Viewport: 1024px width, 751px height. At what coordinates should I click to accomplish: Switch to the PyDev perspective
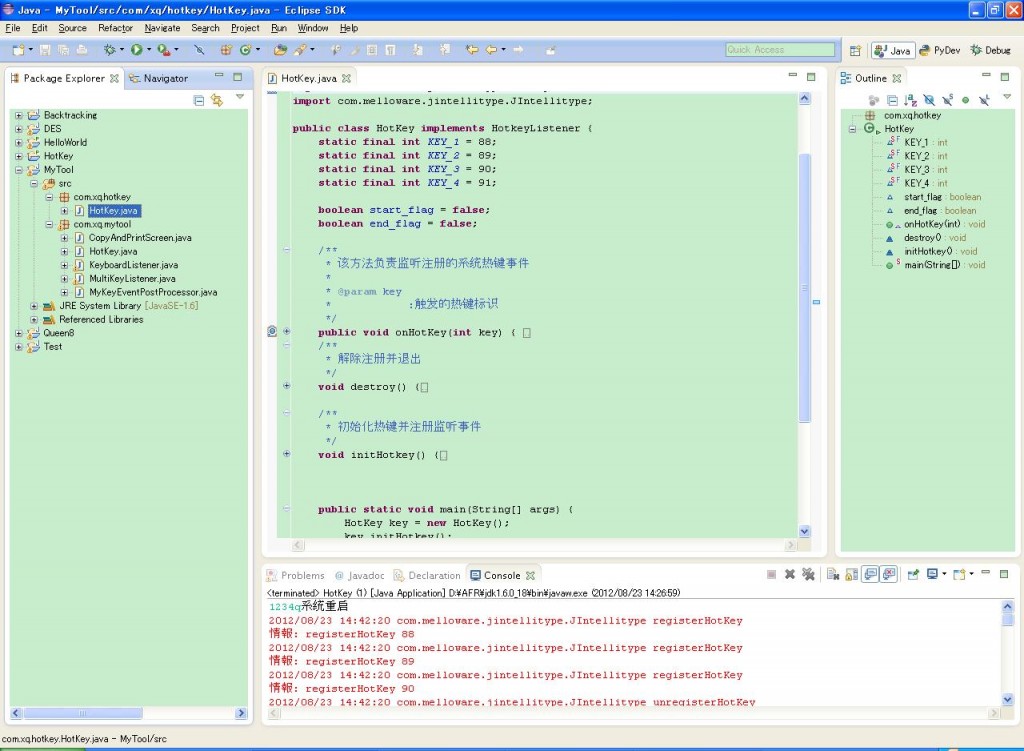coord(939,50)
